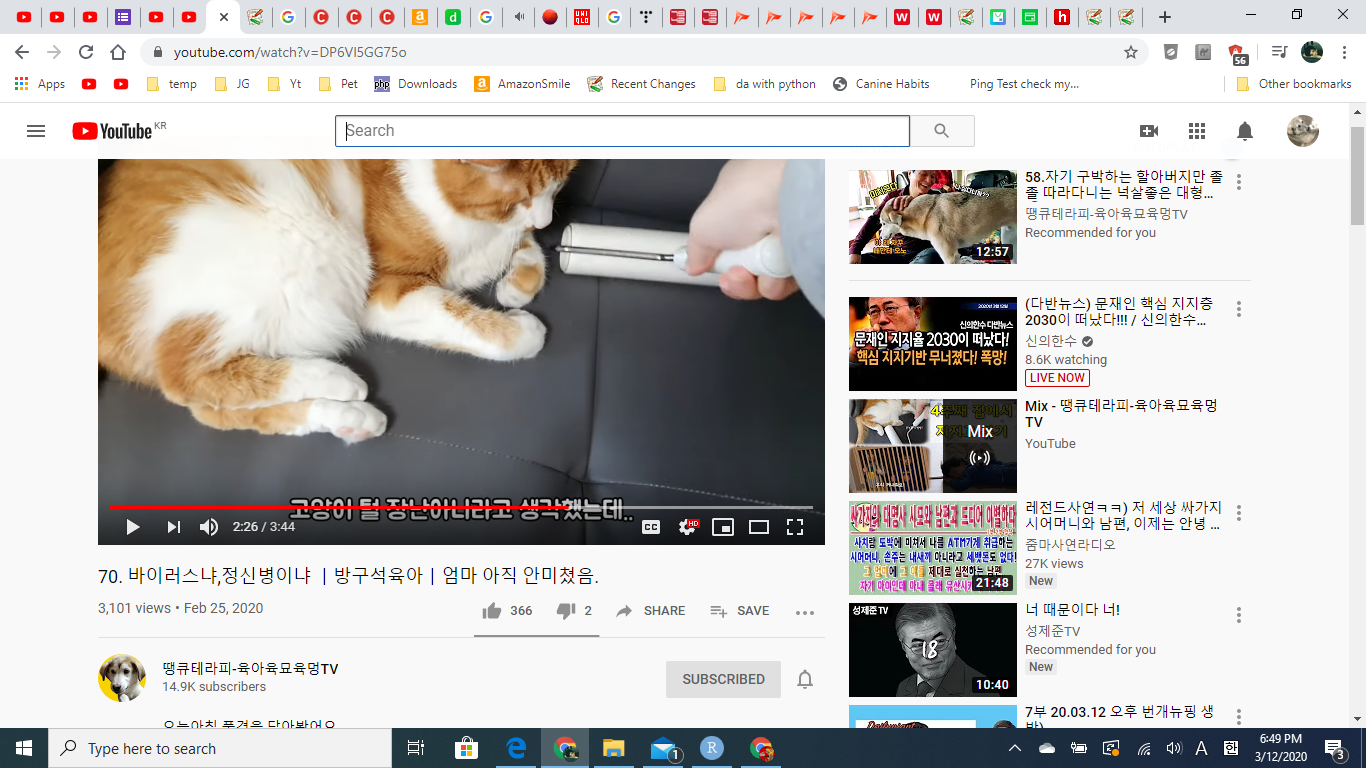Open File Explorer from the taskbar
1366x768 pixels.
[x=613, y=748]
